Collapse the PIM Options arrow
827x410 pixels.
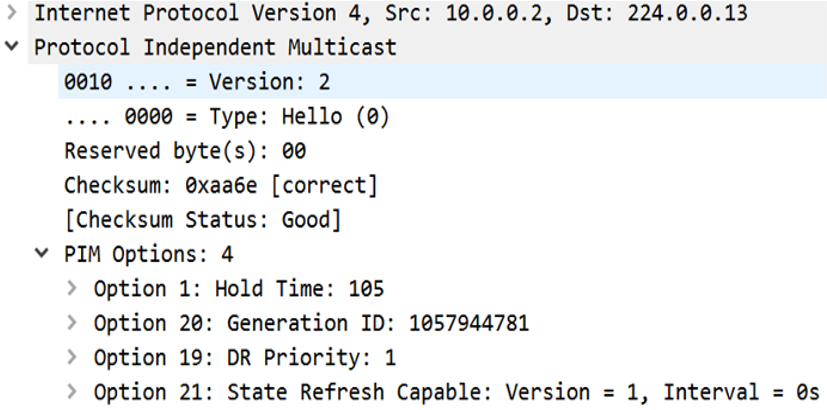point(41,254)
